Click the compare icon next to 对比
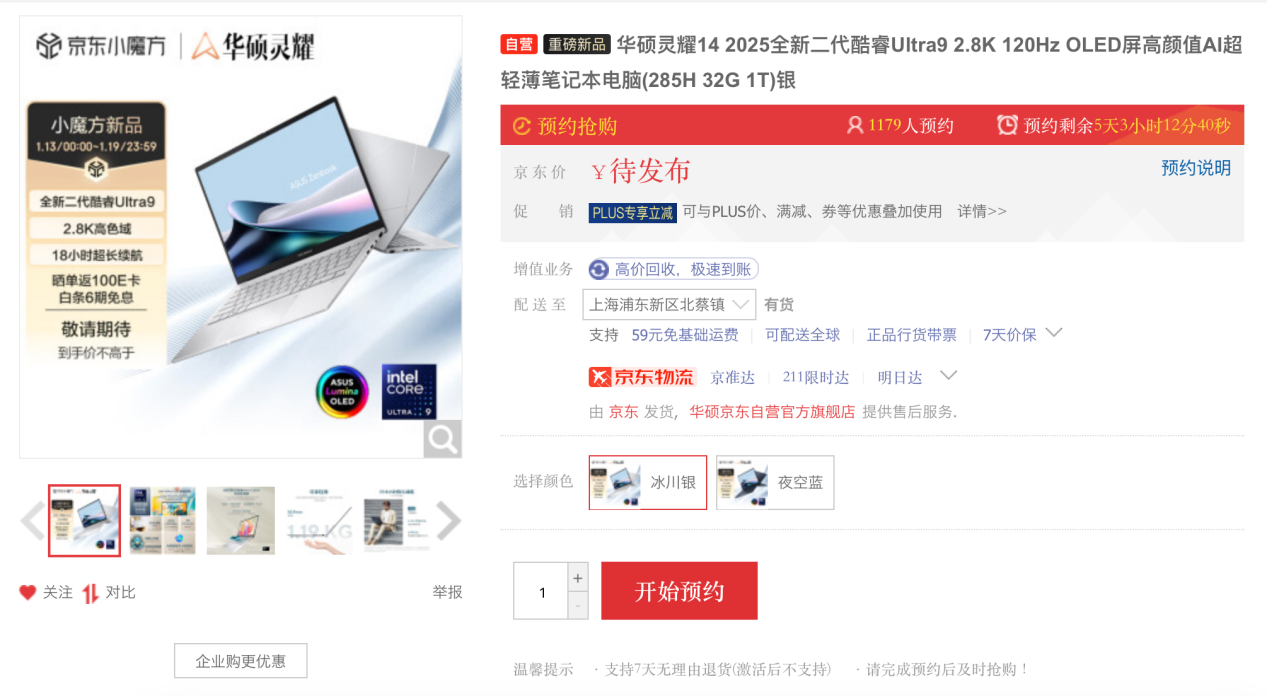Image resolution: width=1267 pixels, height=696 pixels. point(90,593)
